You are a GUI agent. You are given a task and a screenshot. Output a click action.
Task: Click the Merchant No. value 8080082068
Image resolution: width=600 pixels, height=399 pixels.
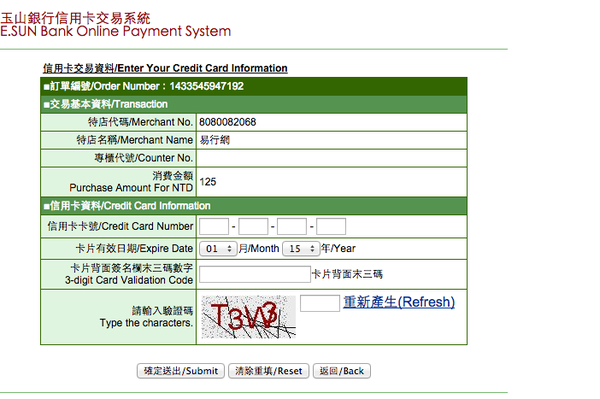coord(228,122)
